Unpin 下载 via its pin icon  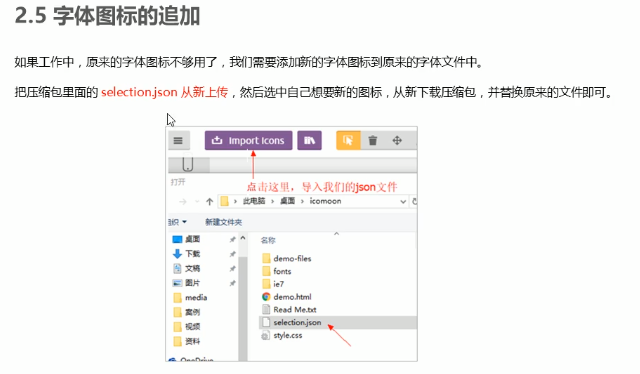coord(232,254)
